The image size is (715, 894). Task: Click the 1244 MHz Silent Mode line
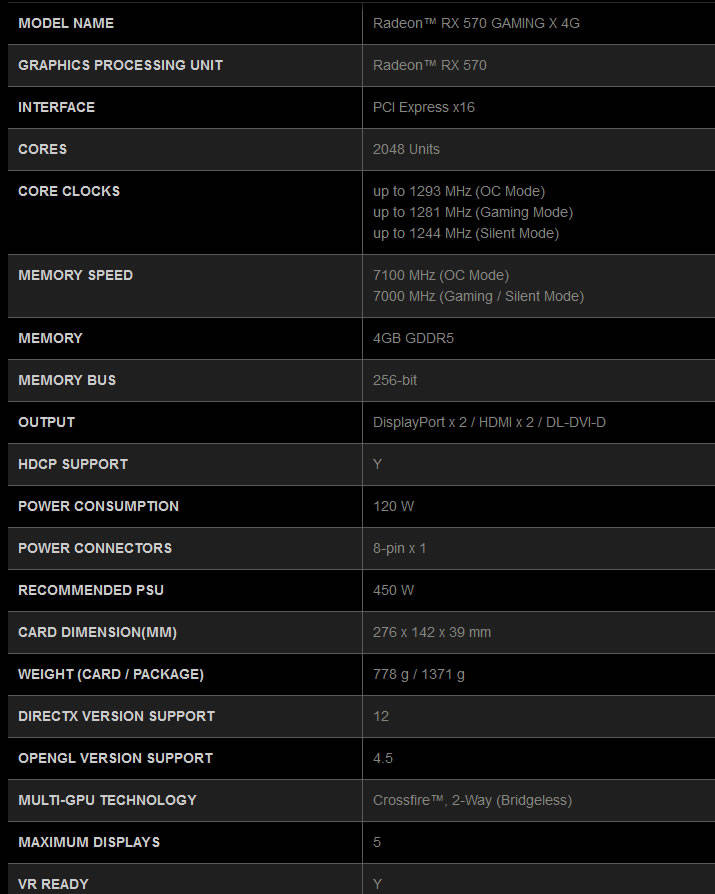click(466, 233)
